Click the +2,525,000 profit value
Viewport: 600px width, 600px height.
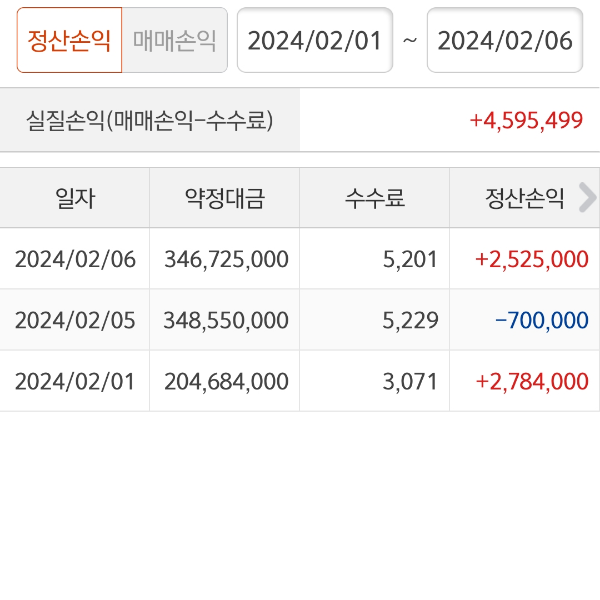point(531,259)
